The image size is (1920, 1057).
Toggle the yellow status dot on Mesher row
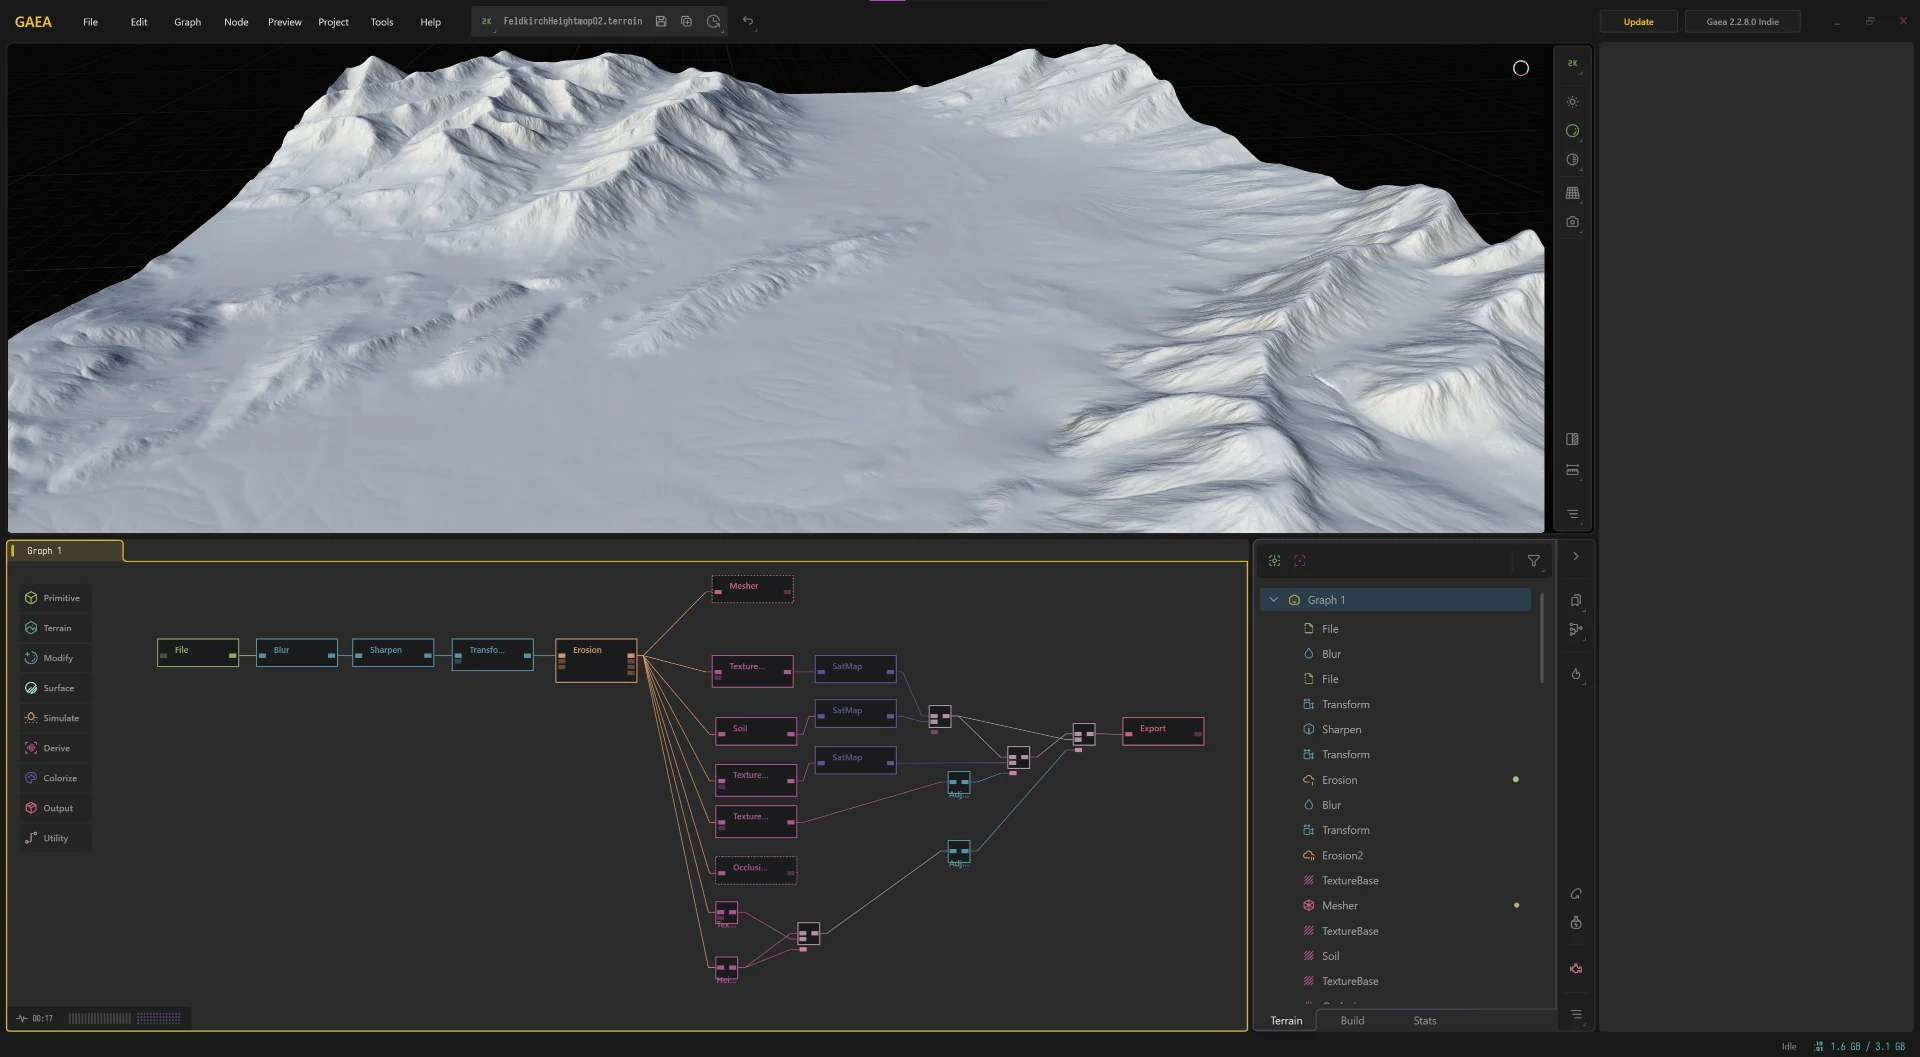(x=1517, y=906)
